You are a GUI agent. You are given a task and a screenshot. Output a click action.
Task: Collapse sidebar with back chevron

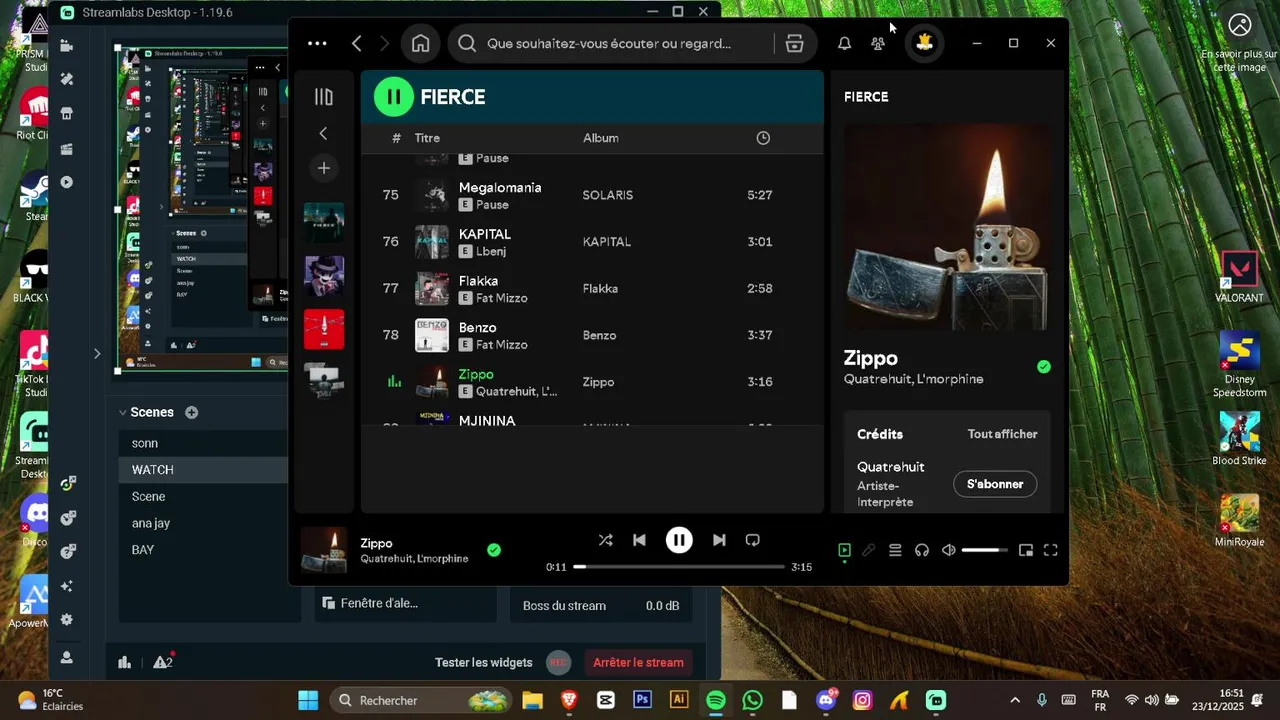tap(323, 133)
